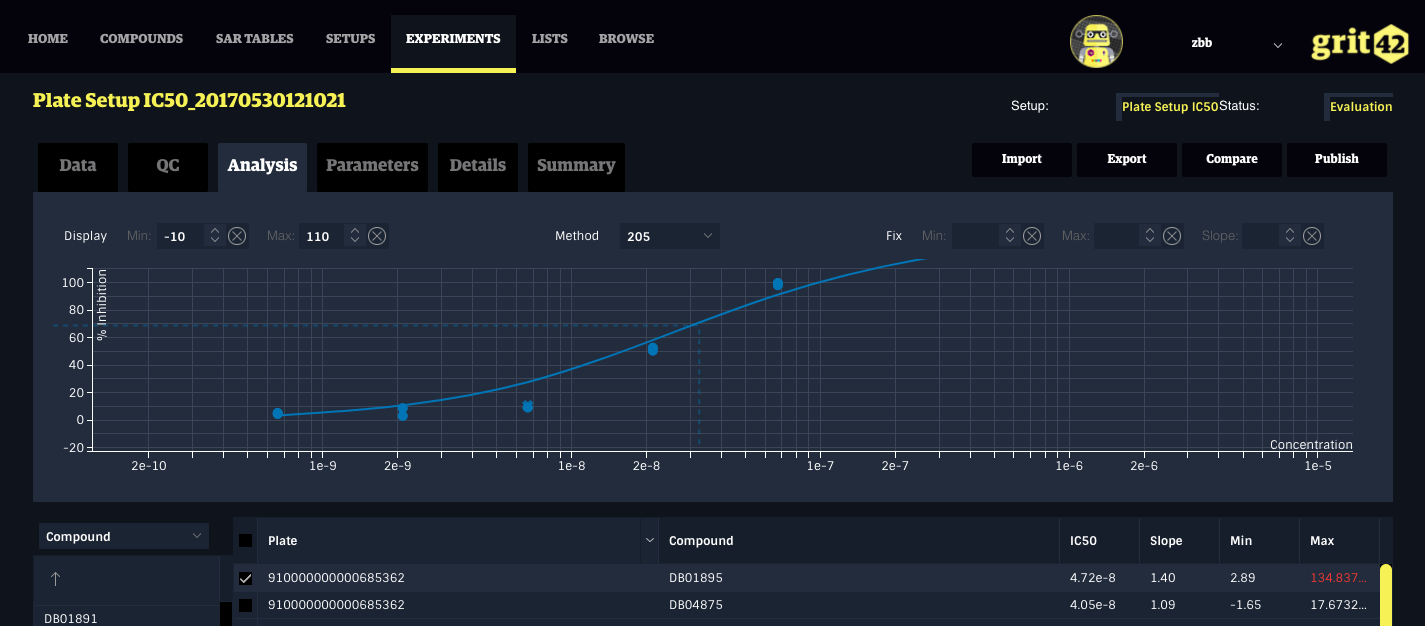Clear the Display Max value with X icon
The height and width of the screenshot is (626, 1425).
click(377, 236)
